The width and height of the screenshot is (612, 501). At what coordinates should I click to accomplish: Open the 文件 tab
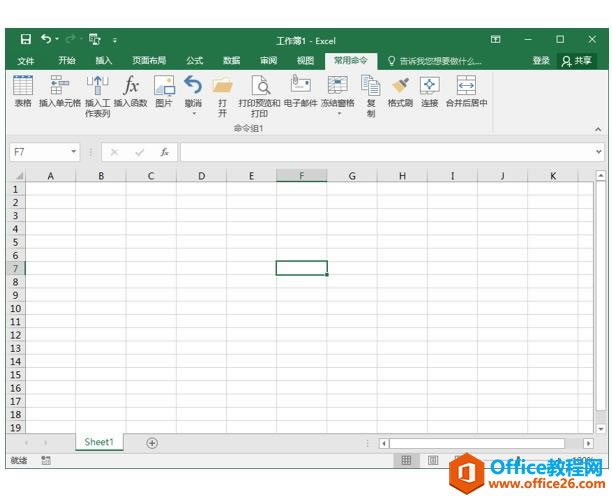pos(26,61)
